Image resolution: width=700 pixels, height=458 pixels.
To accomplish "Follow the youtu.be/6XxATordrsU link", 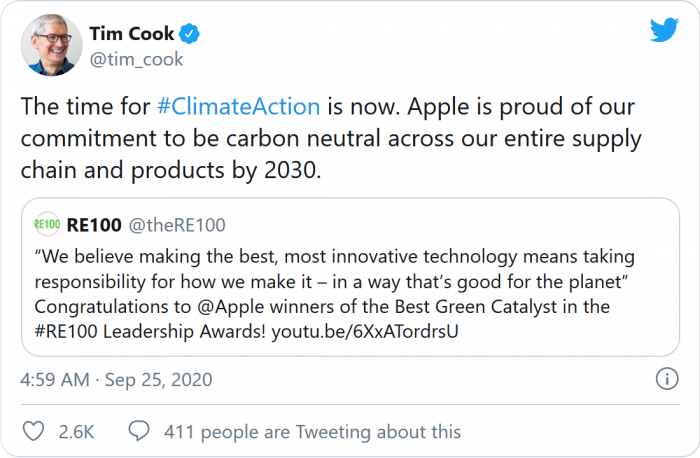I will click(356, 329).
